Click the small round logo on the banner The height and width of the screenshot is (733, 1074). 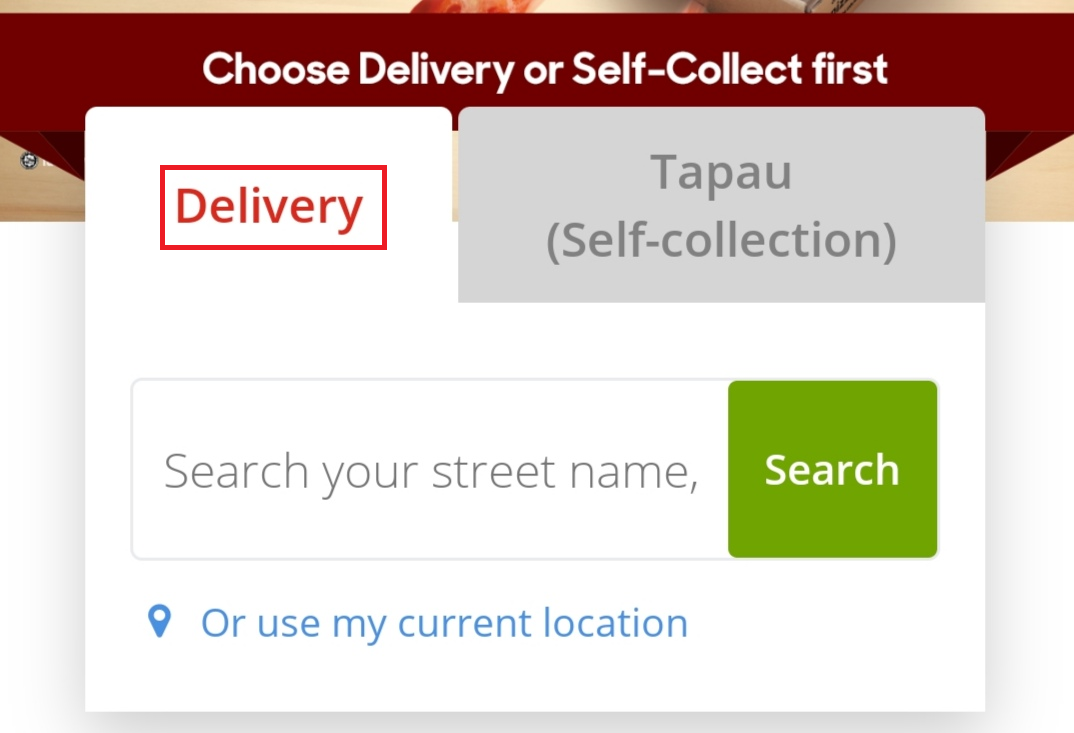(28, 160)
